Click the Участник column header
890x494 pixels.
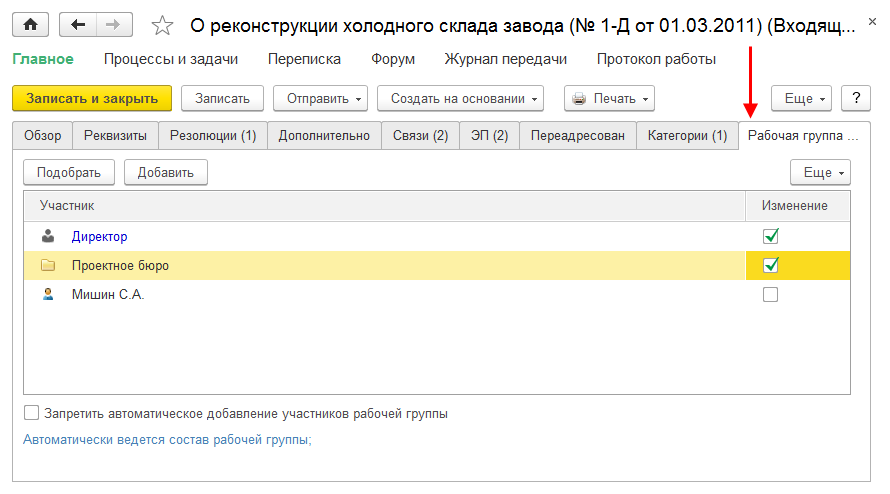67,206
